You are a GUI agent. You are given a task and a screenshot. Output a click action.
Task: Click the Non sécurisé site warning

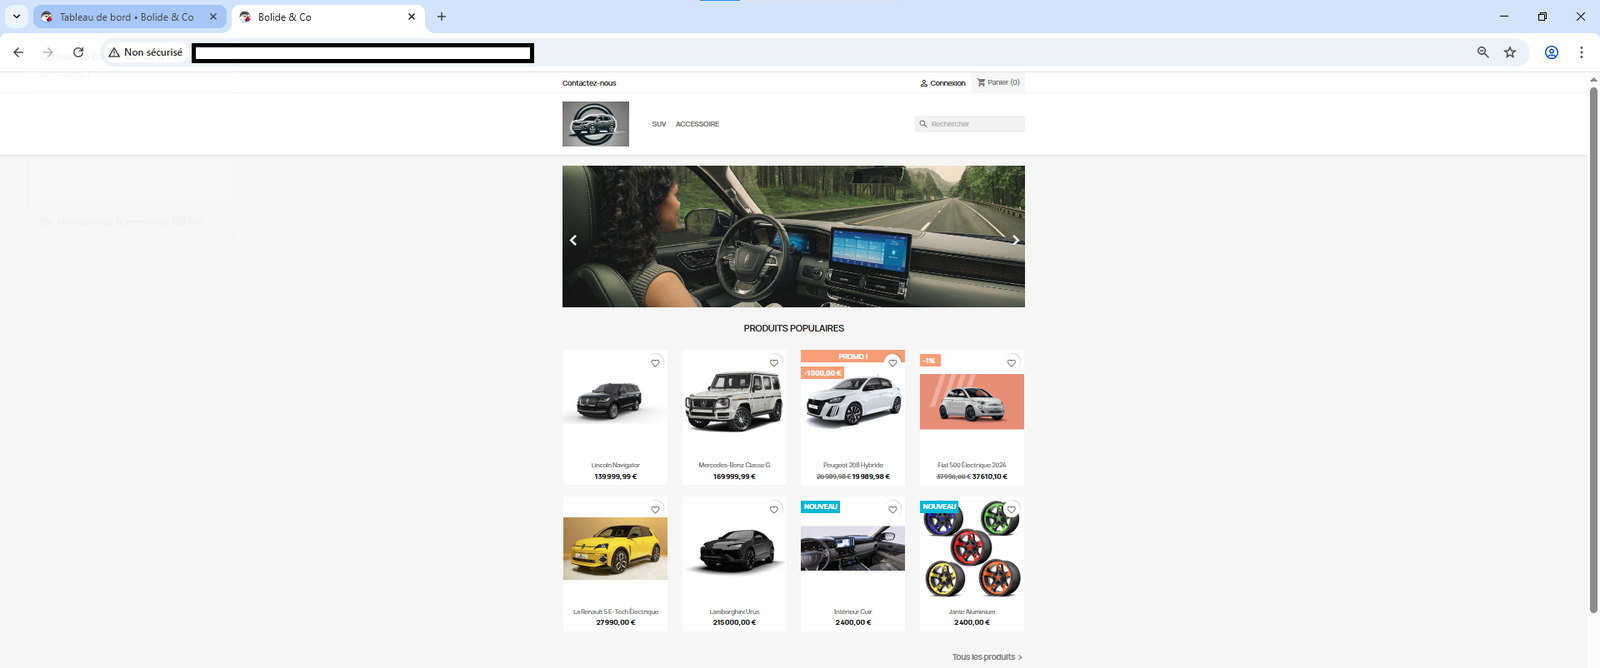pos(146,52)
